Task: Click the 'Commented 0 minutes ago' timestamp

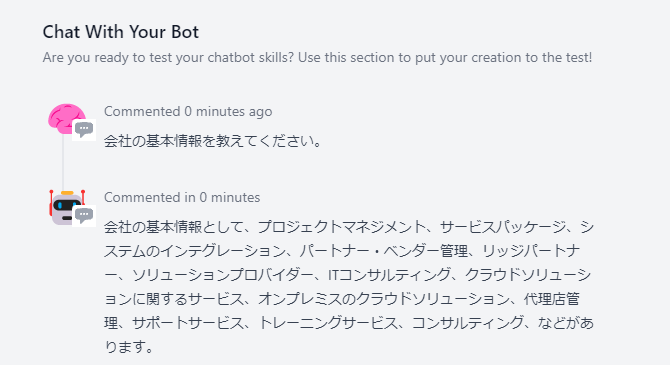Action: (188, 112)
